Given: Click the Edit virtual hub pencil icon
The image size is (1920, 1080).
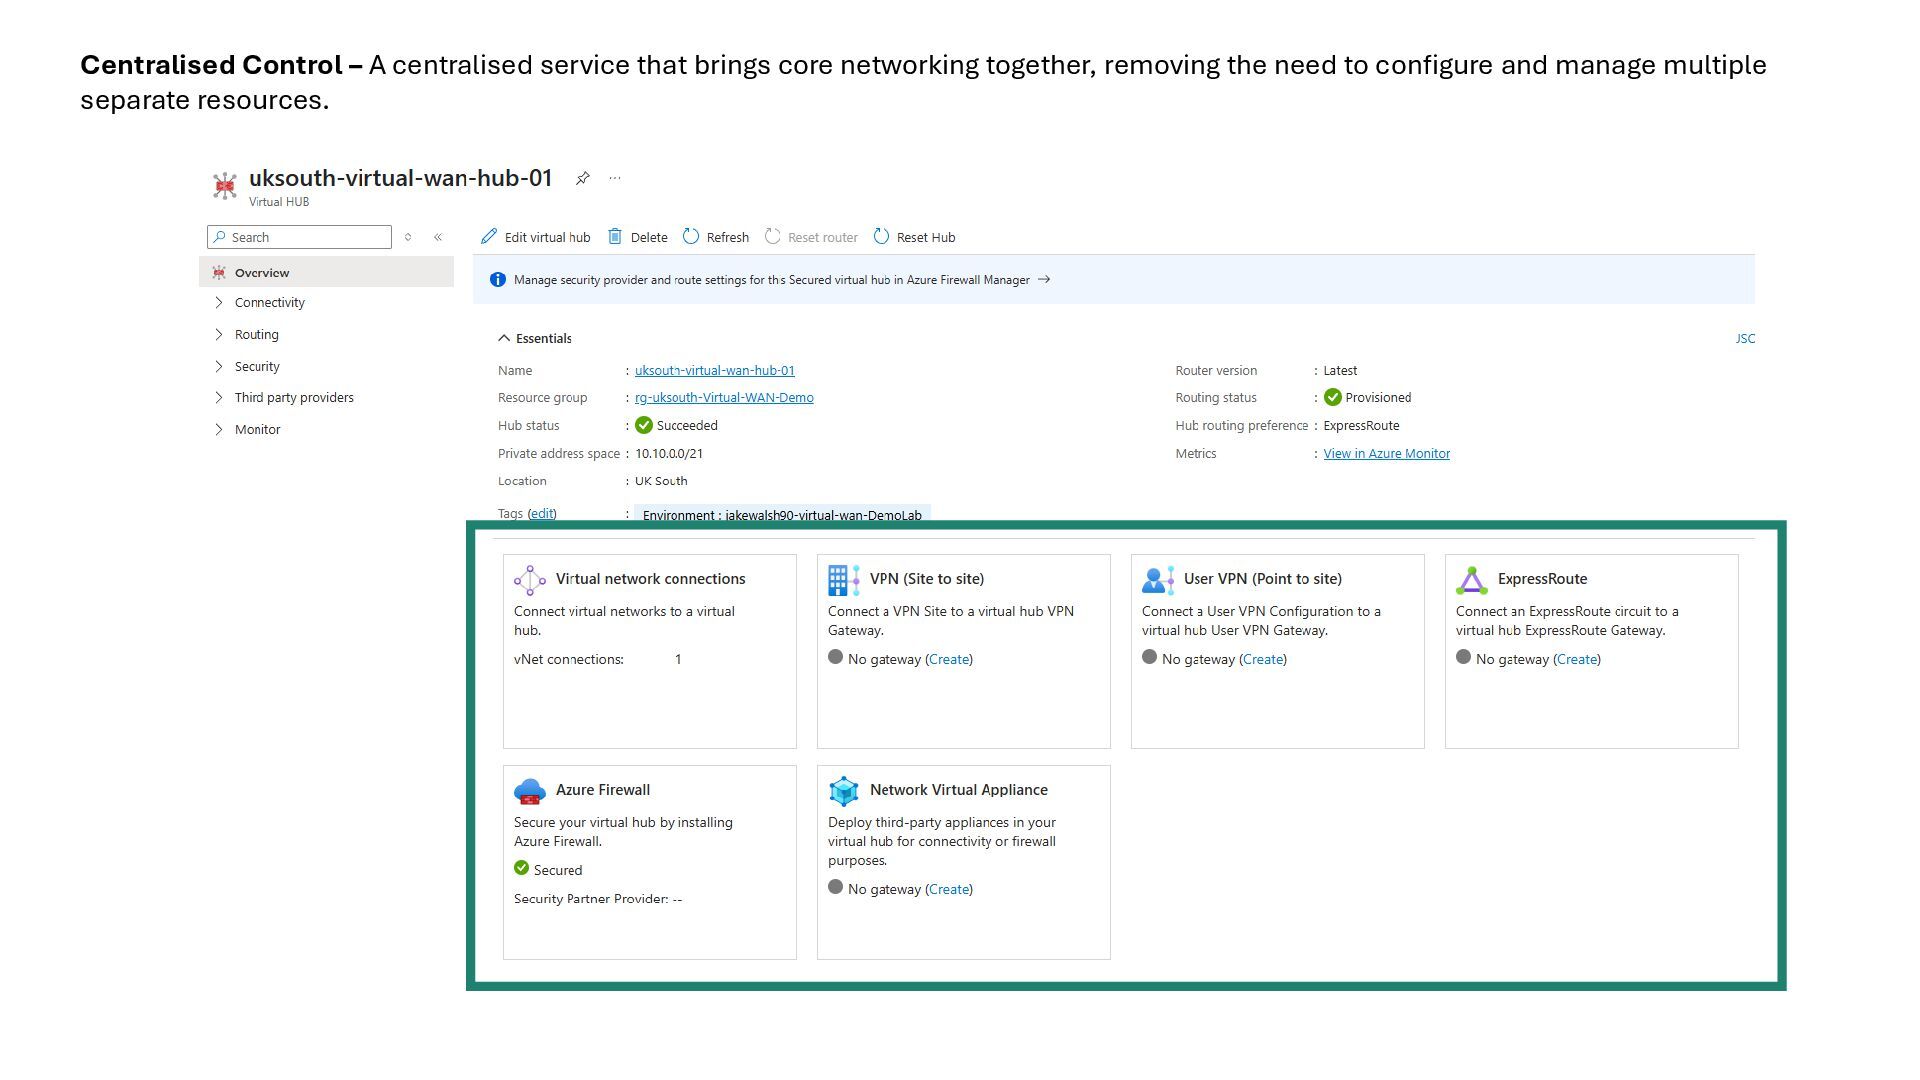Looking at the screenshot, I should (489, 237).
